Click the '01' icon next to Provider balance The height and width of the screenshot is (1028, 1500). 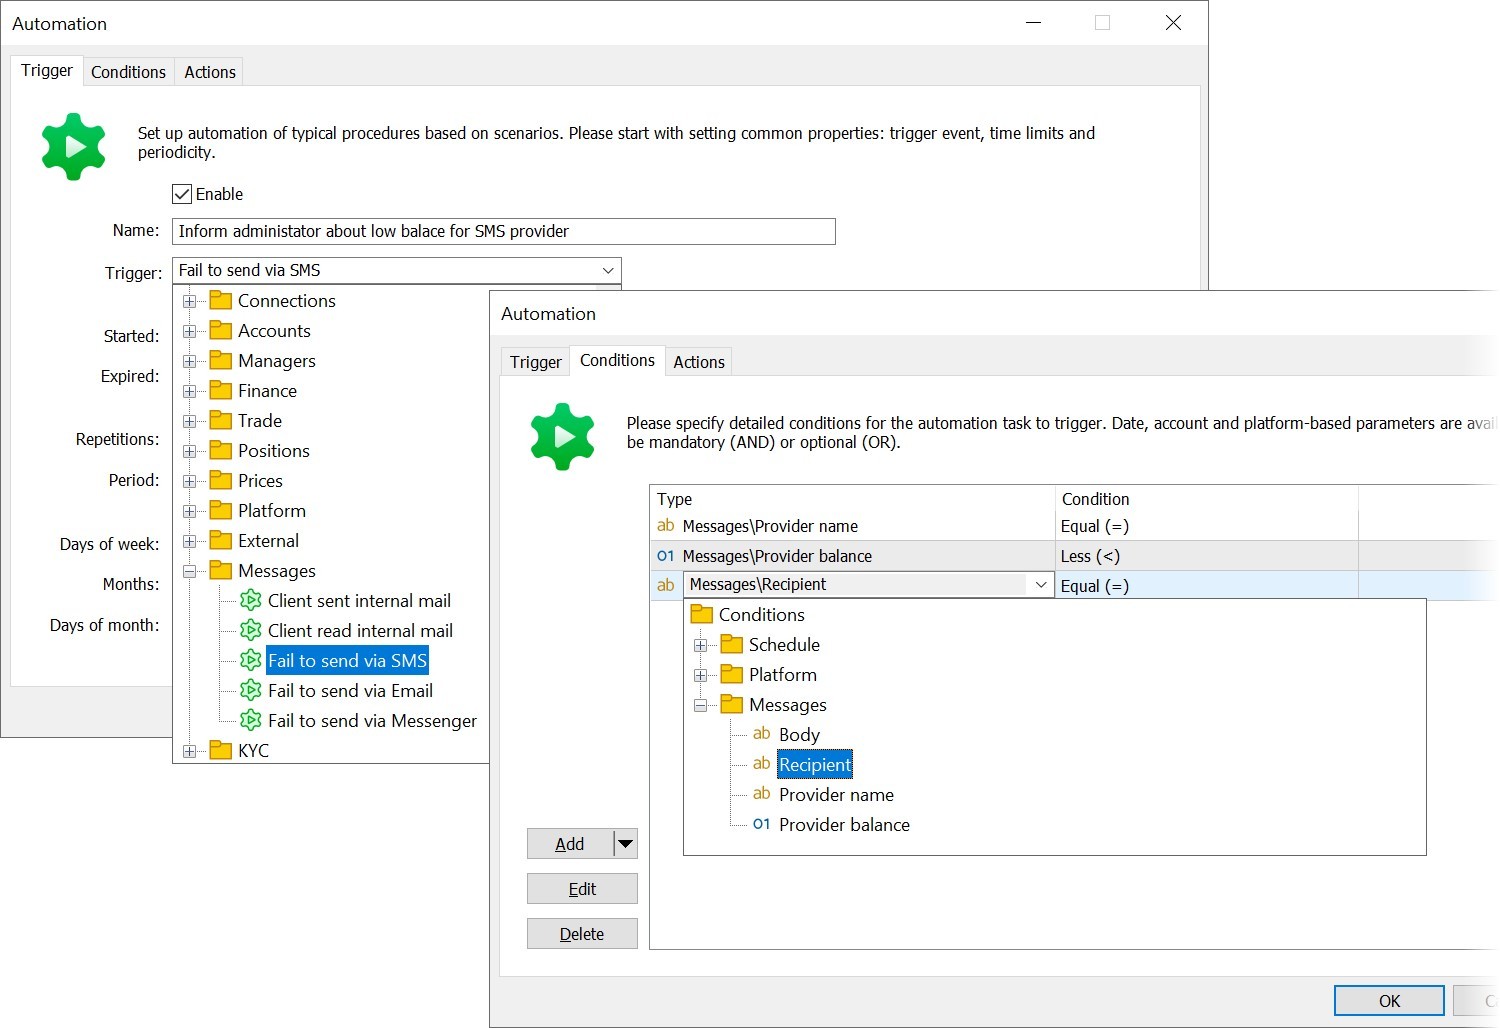(x=761, y=824)
